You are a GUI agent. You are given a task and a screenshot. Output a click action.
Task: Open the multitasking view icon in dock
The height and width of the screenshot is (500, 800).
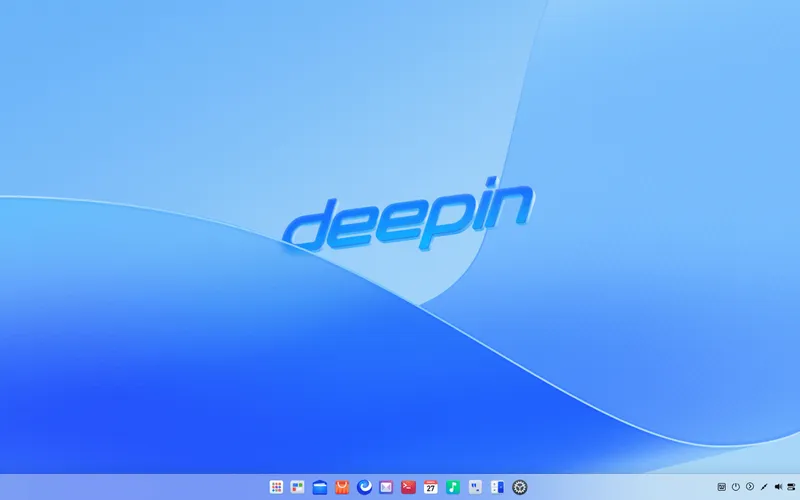click(x=297, y=487)
